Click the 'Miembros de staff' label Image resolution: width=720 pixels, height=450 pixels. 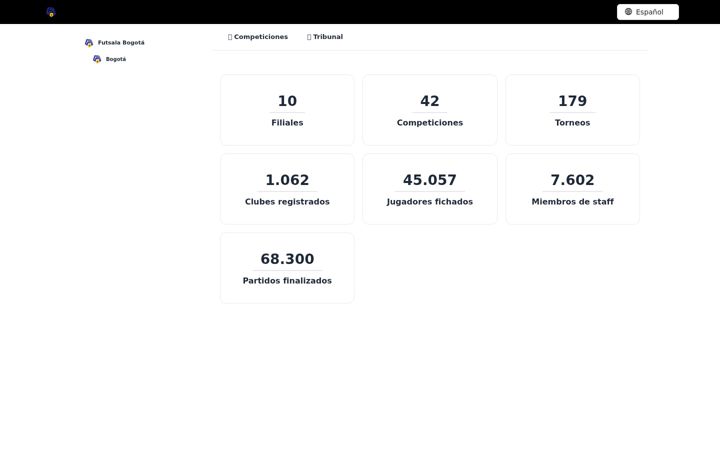(573, 202)
